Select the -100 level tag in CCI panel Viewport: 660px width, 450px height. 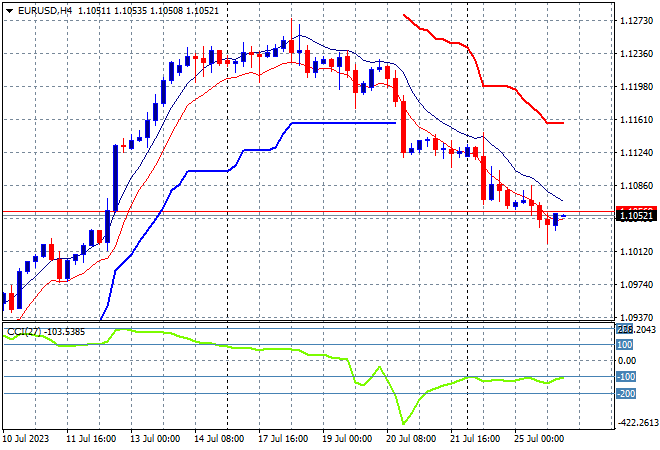coord(626,377)
